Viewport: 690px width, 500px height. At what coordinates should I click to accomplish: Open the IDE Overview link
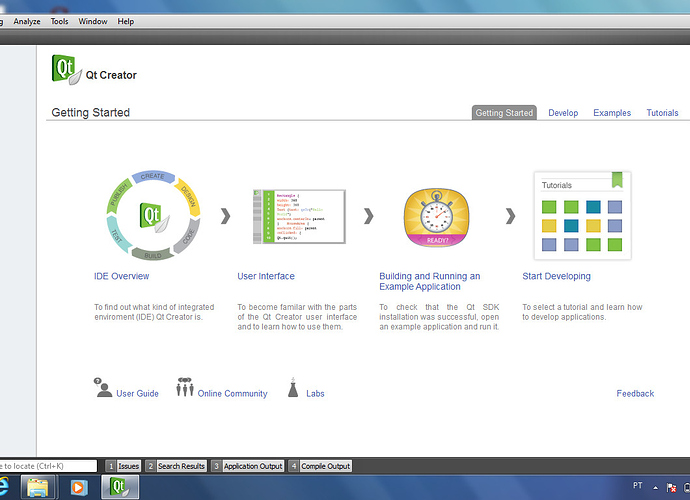coord(121,276)
